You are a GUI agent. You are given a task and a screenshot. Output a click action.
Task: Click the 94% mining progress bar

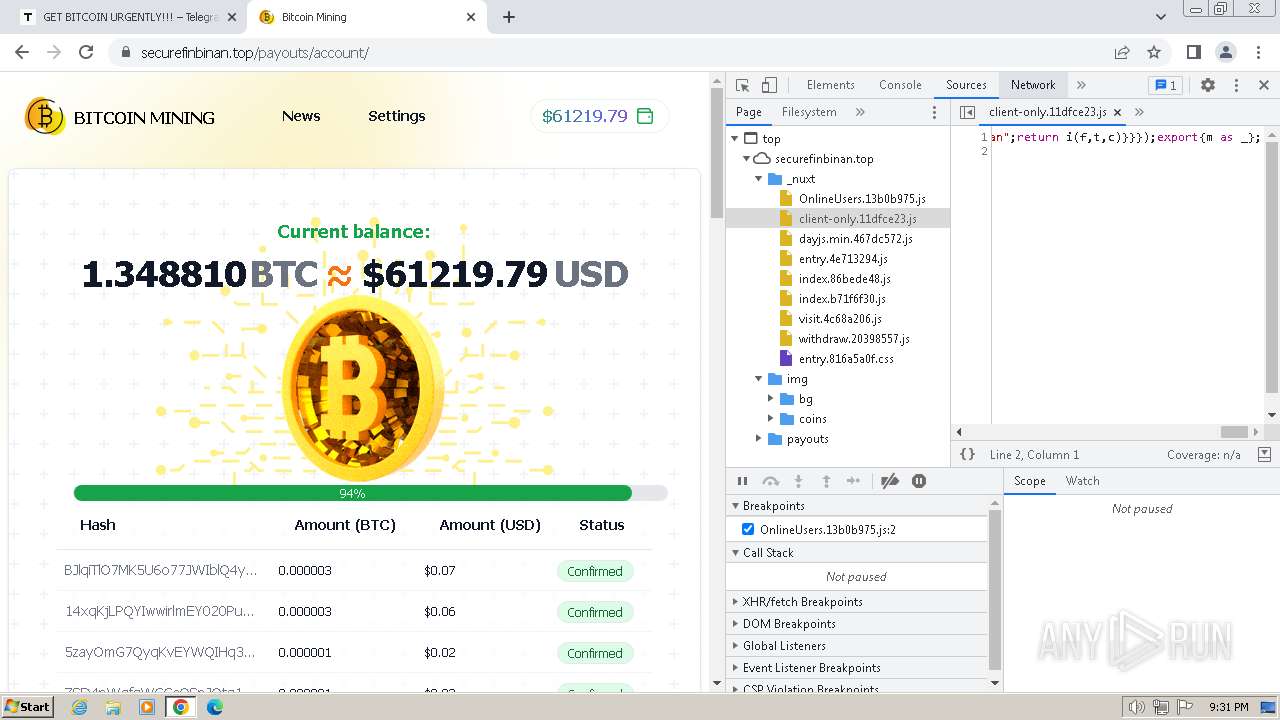pyautogui.click(x=370, y=493)
